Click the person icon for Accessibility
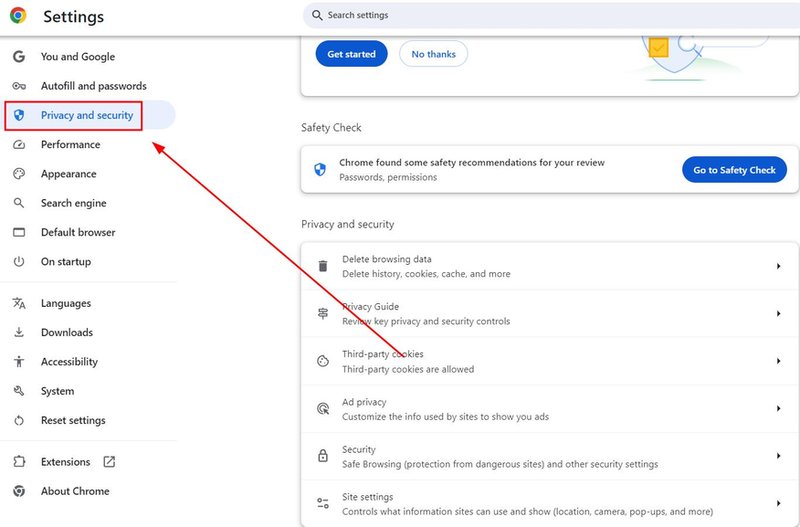This screenshot has height=527, width=800. 19,362
